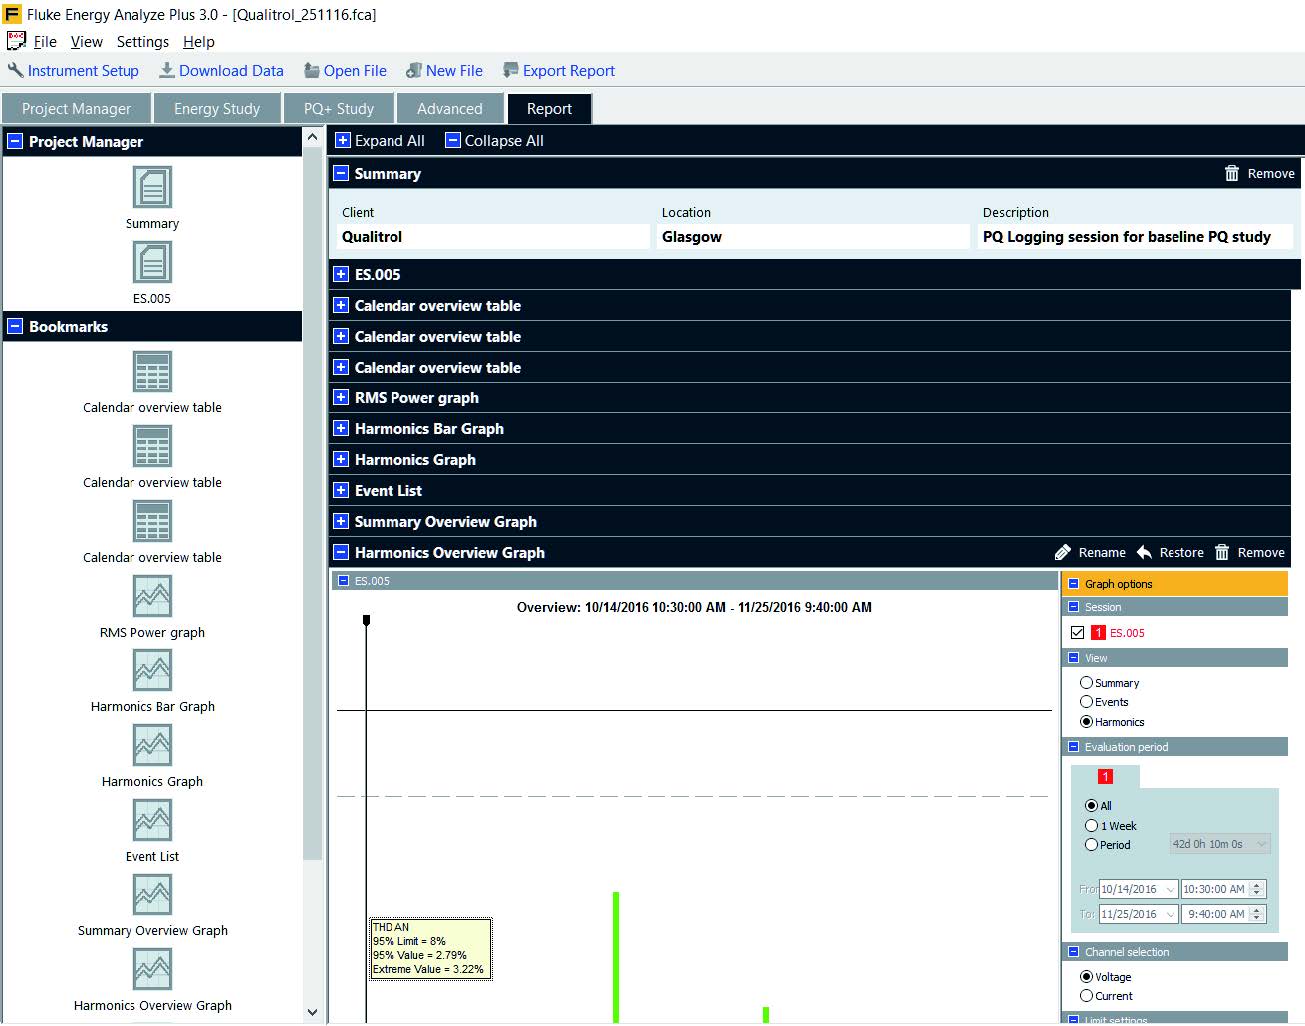This screenshot has height=1026, width=1305.
Task: Select the 1 Week evaluation period option
Action: point(1091,825)
